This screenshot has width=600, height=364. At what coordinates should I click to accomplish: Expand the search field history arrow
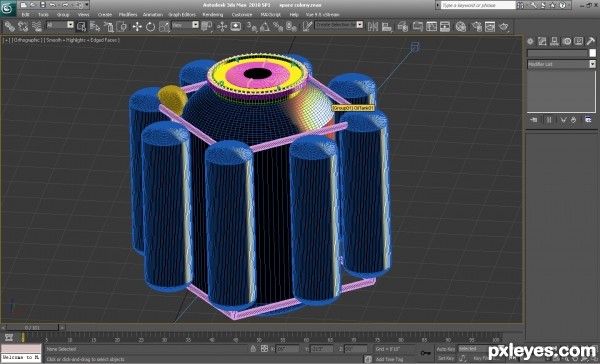coord(438,5)
